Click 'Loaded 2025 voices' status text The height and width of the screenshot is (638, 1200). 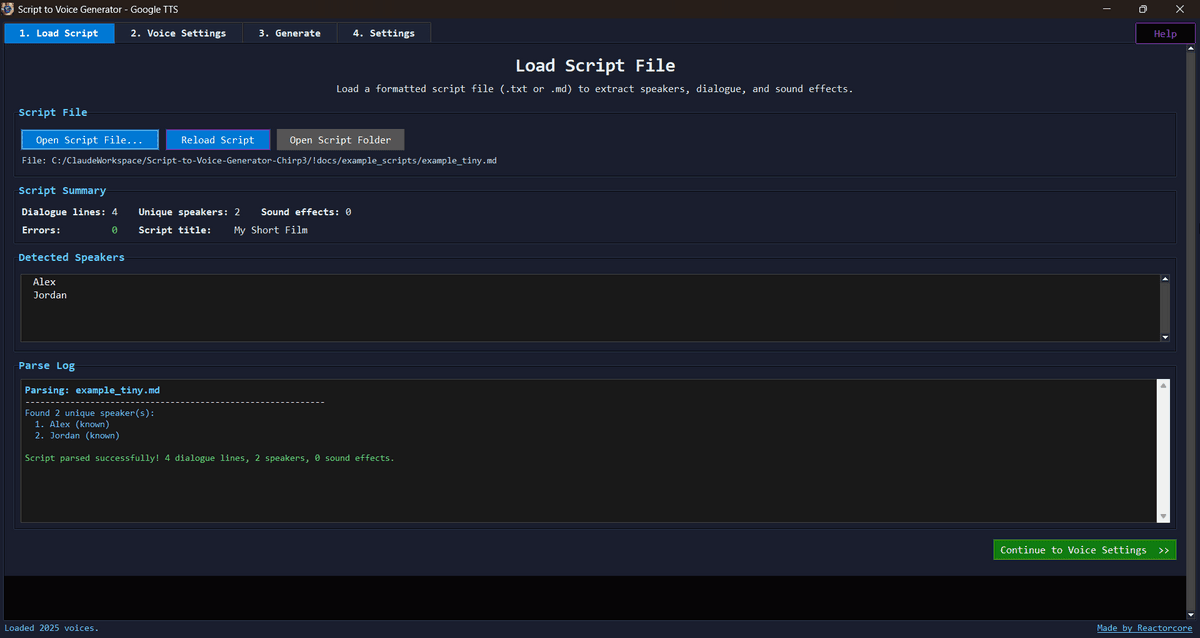coord(52,628)
